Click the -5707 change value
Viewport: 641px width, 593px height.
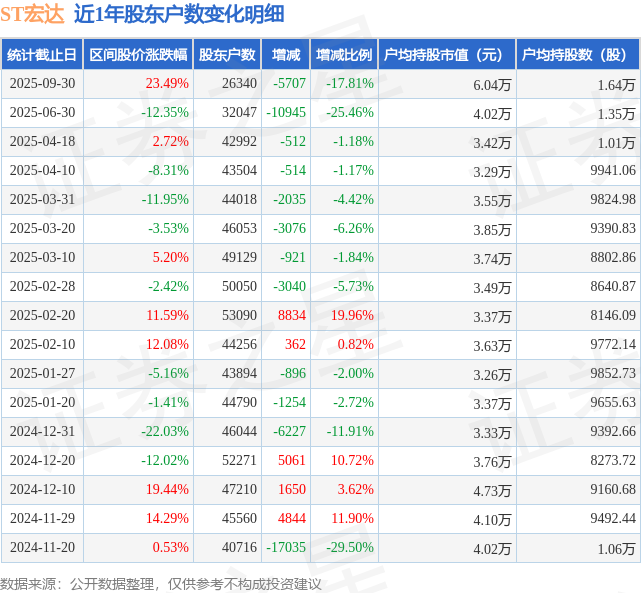[289, 83]
